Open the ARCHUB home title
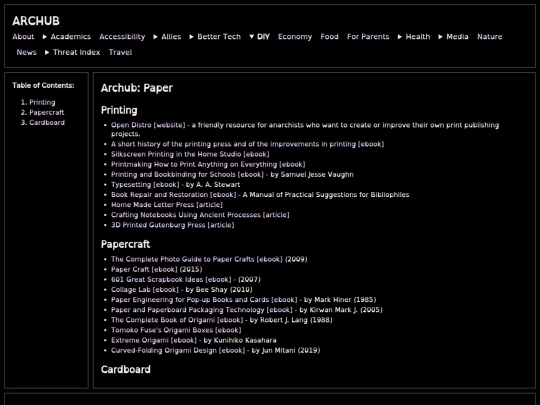Image resolution: width=540 pixels, height=405 pixels. point(36,21)
